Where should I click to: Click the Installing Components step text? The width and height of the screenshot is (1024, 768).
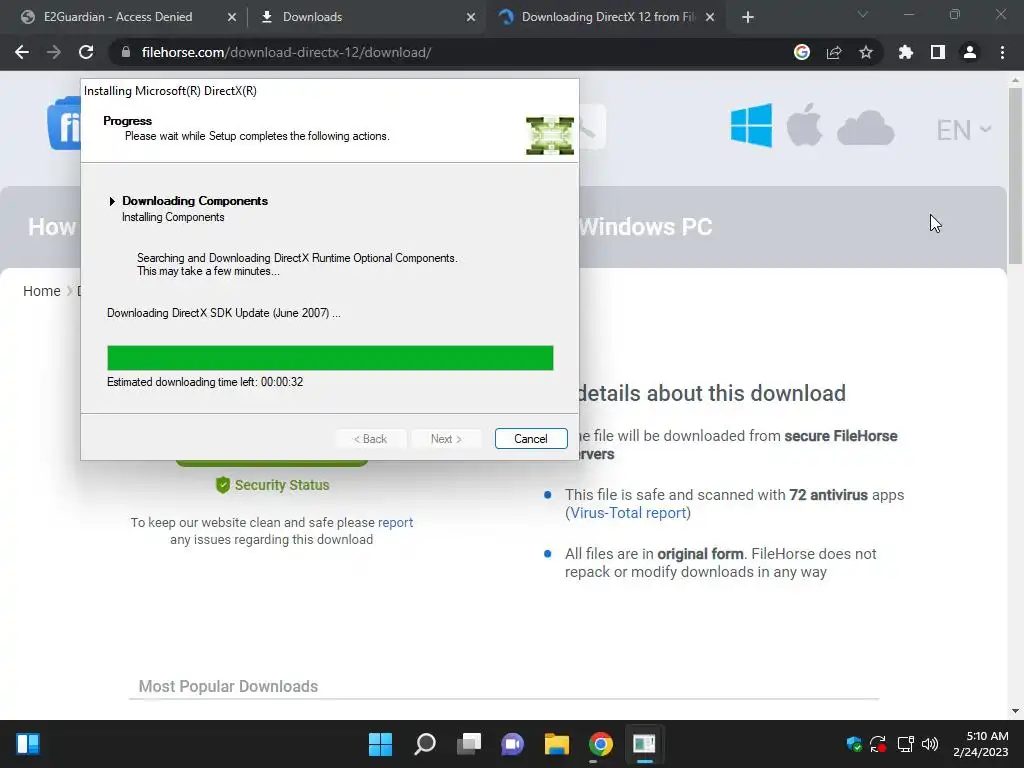pyautogui.click(x=173, y=217)
